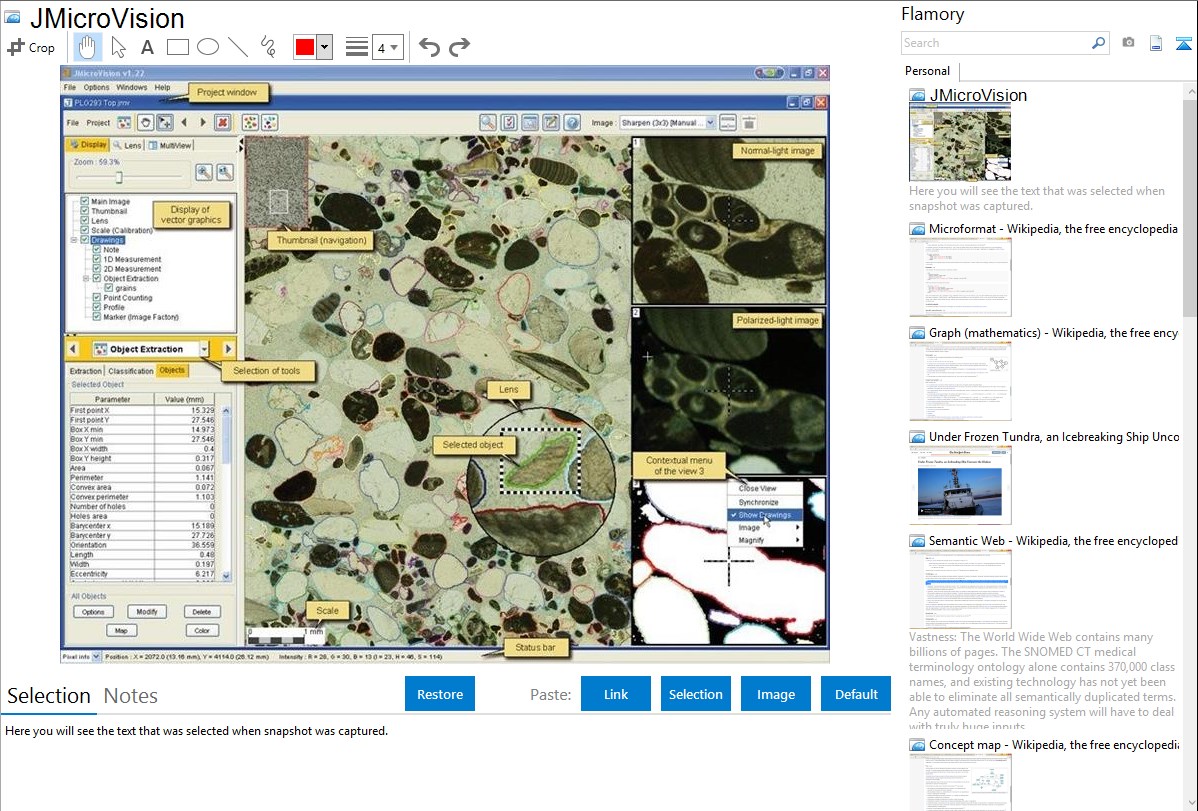Viewport: 1198px width, 811px height.
Task: Click the Image paste button
Action: click(x=776, y=694)
